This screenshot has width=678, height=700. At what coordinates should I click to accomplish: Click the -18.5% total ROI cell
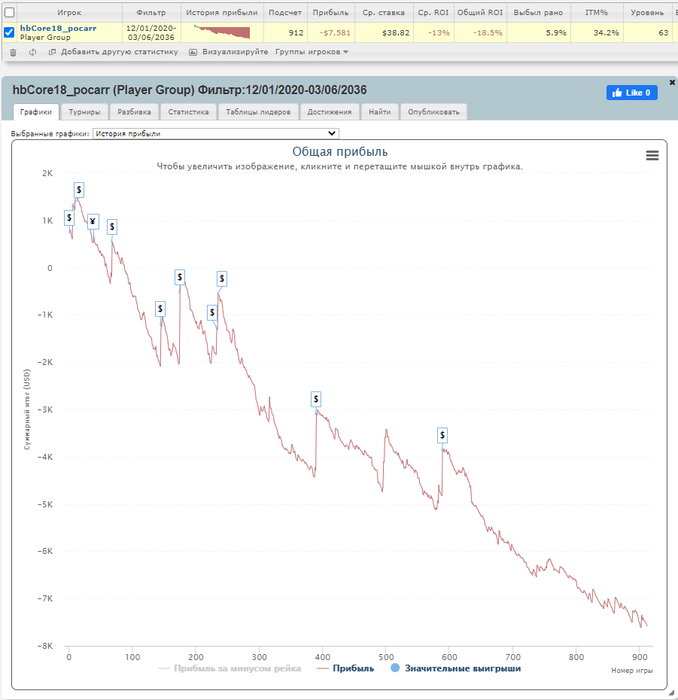(x=480, y=33)
